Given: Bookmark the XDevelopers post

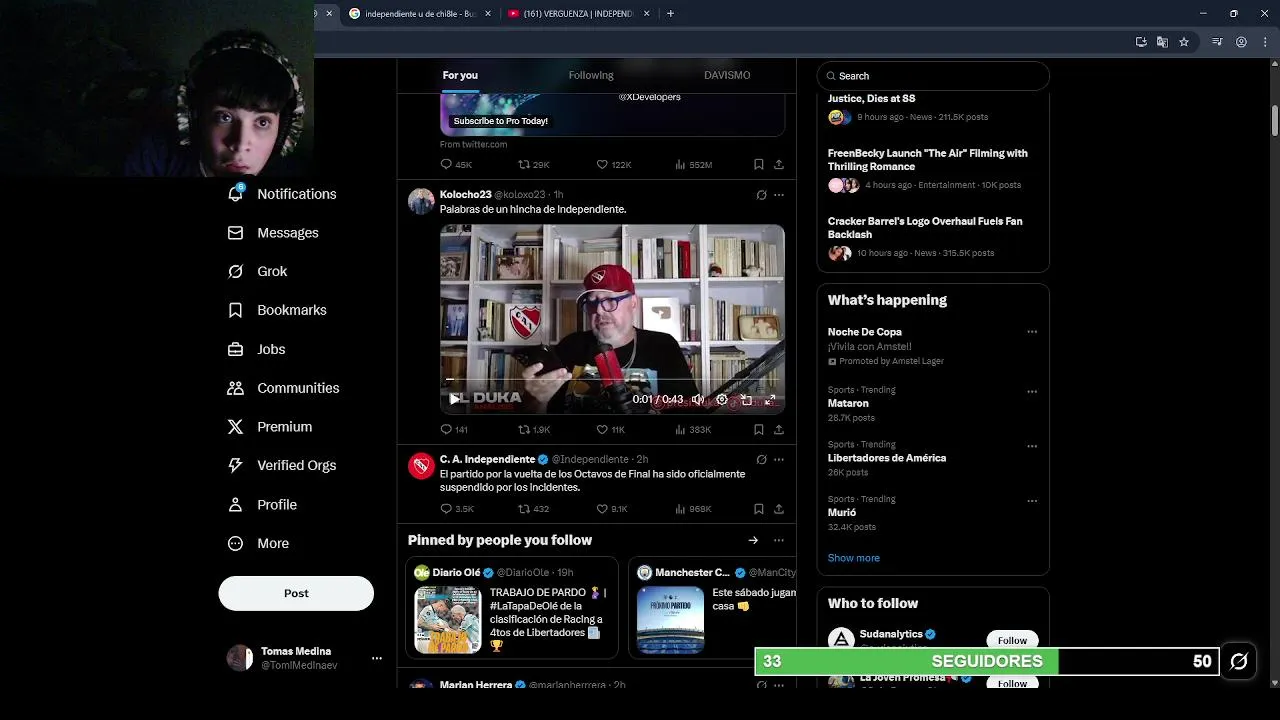Looking at the screenshot, I should point(758,164).
